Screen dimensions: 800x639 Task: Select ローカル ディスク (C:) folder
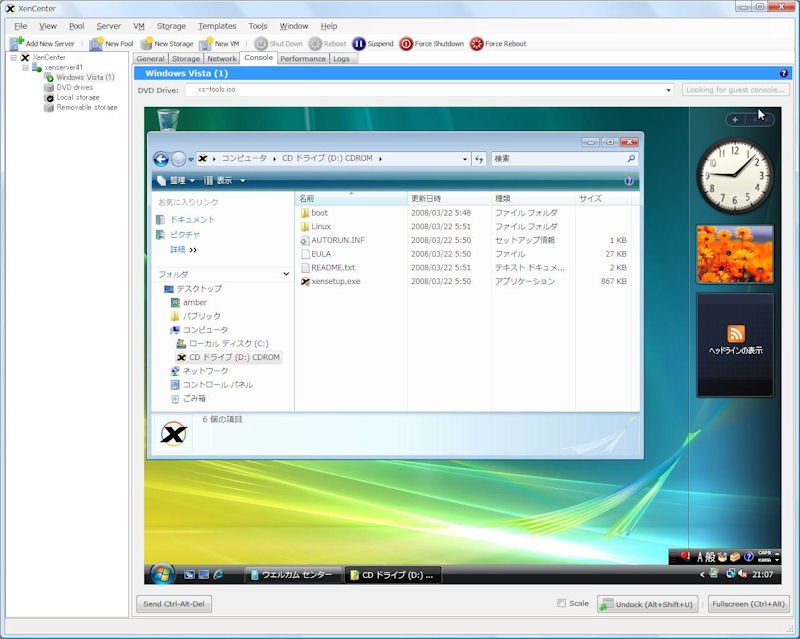tap(222, 343)
